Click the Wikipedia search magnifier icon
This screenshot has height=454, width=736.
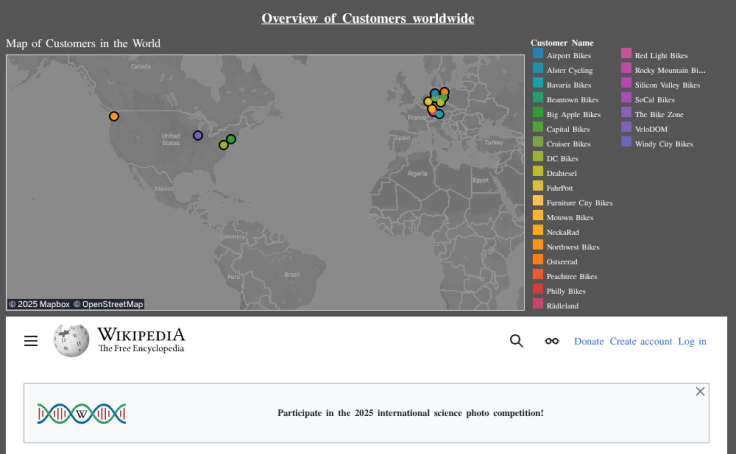[x=516, y=341]
